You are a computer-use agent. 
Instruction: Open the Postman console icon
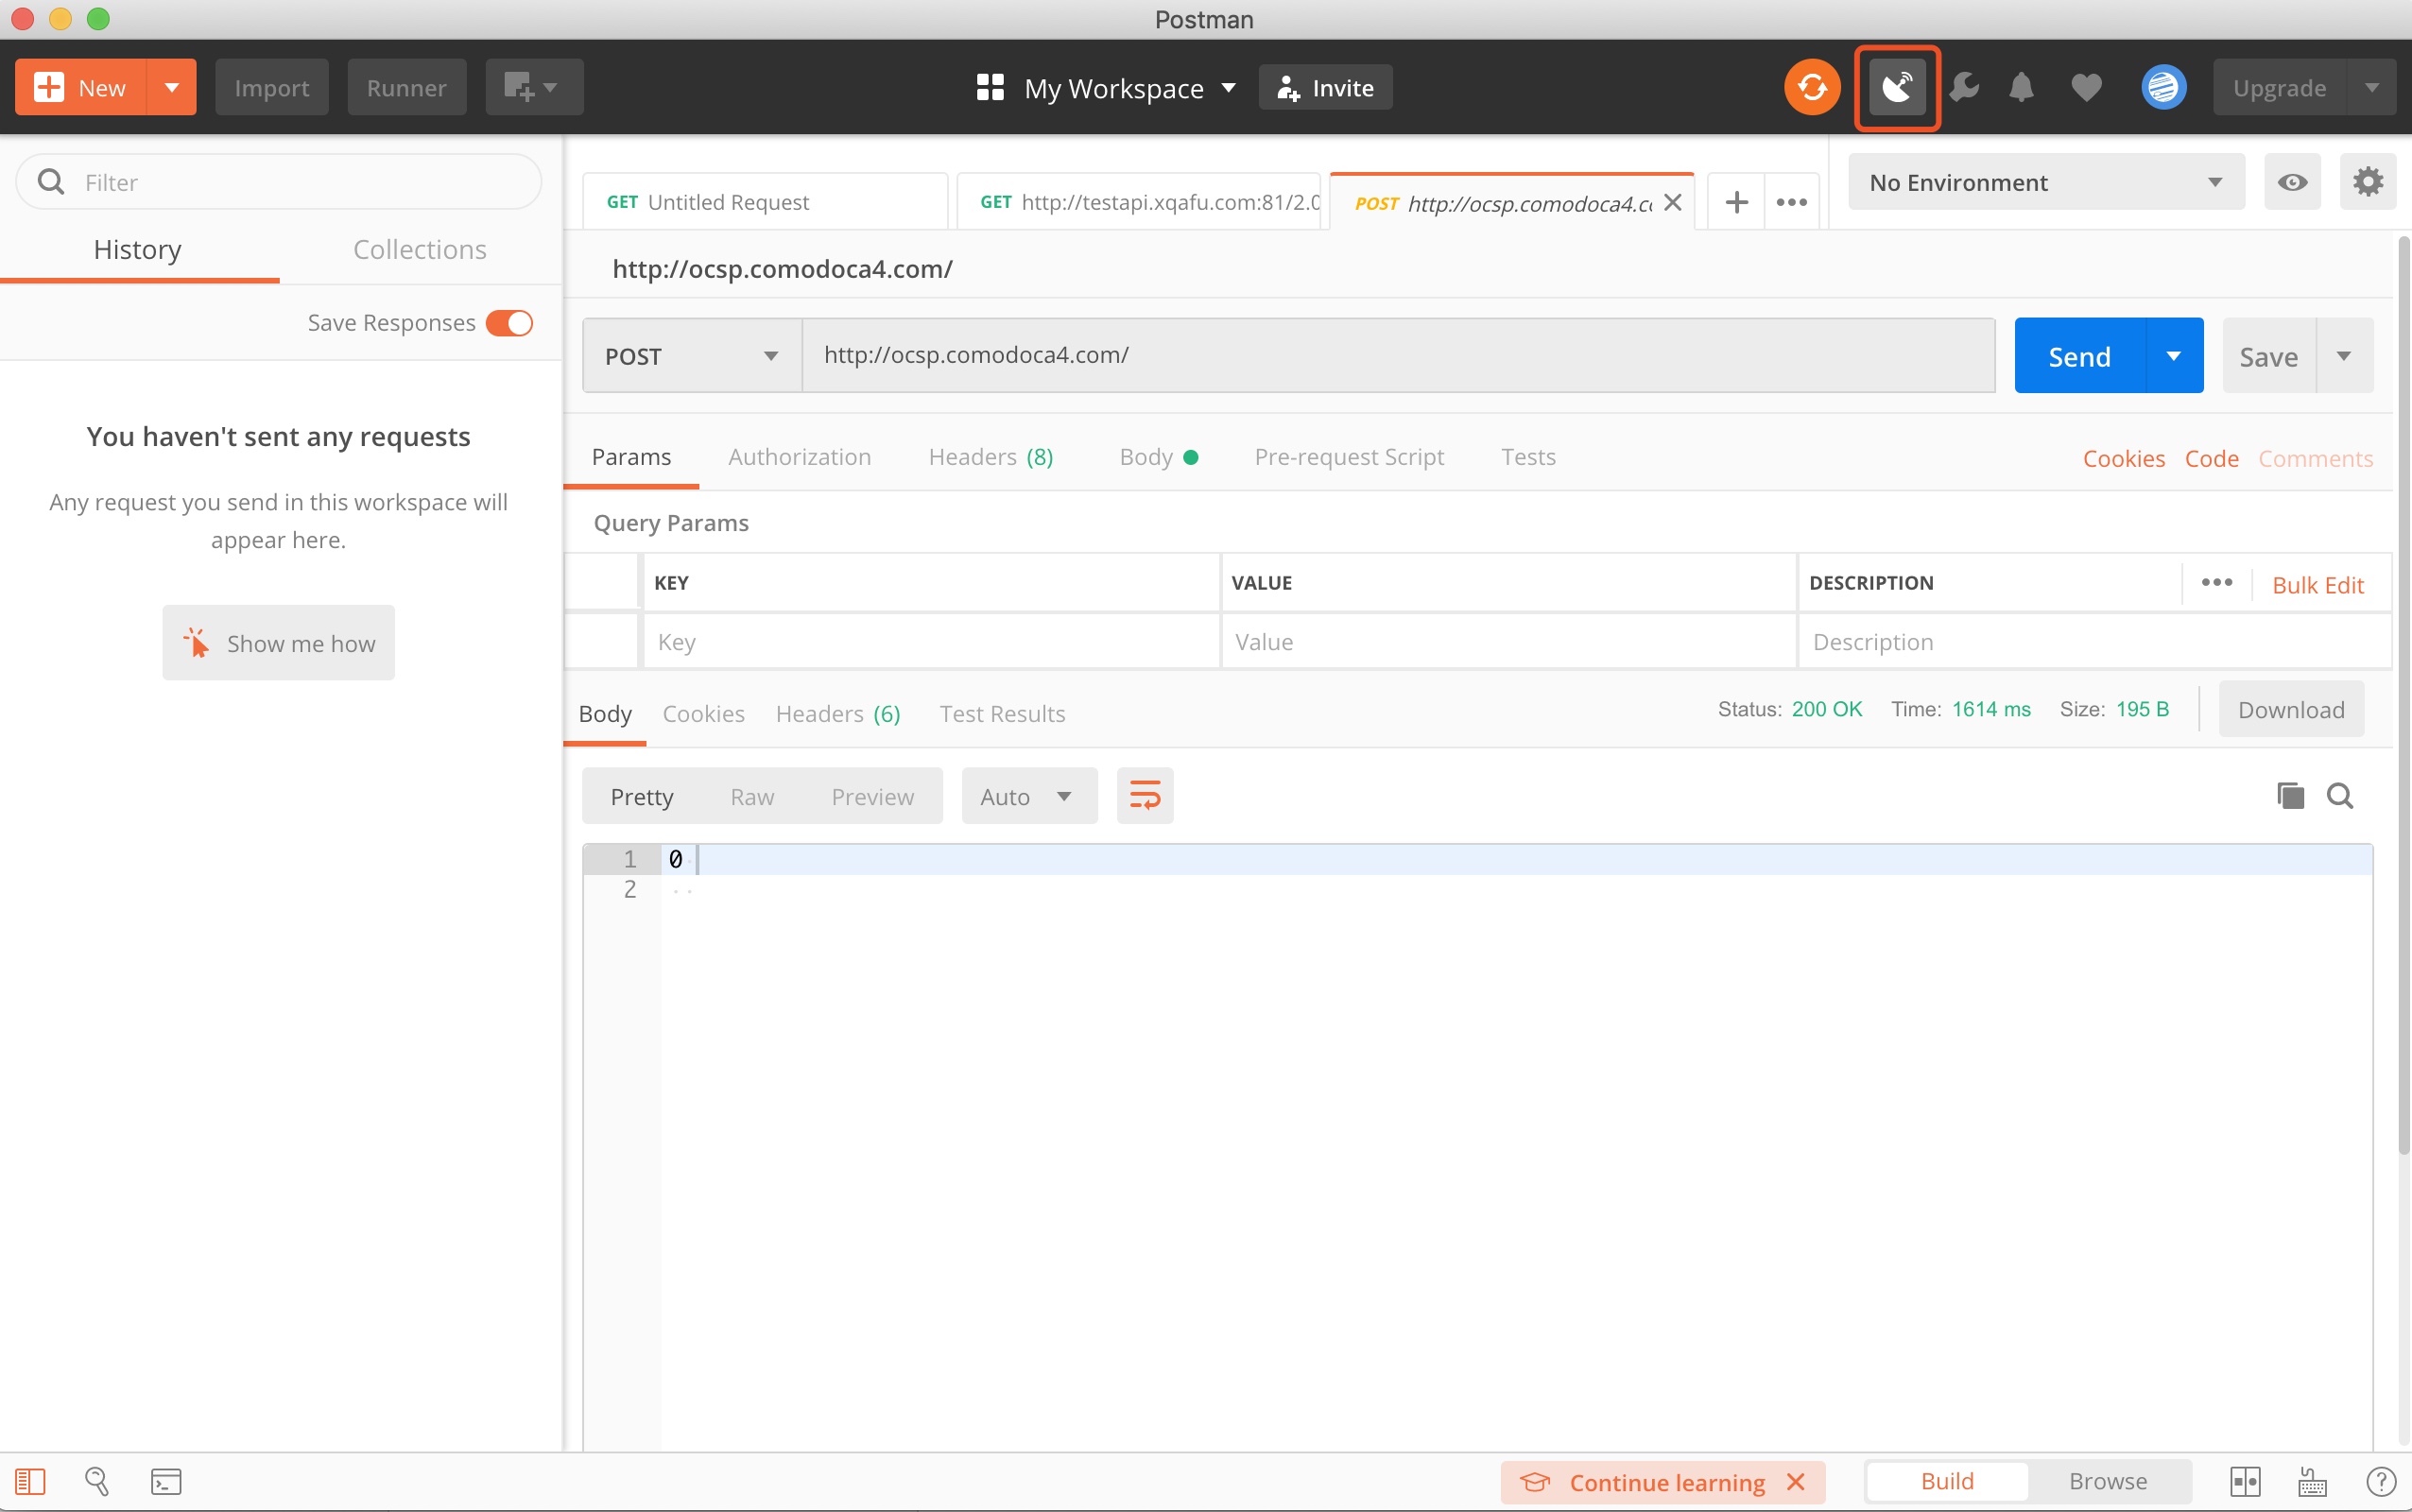pyautogui.click(x=166, y=1481)
